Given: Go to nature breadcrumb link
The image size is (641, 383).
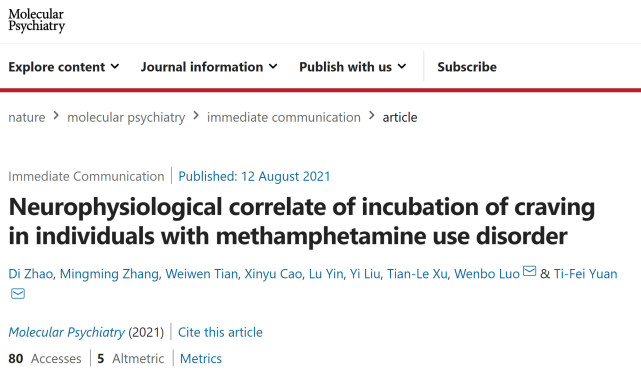Looking at the screenshot, I should (x=27, y=117).
